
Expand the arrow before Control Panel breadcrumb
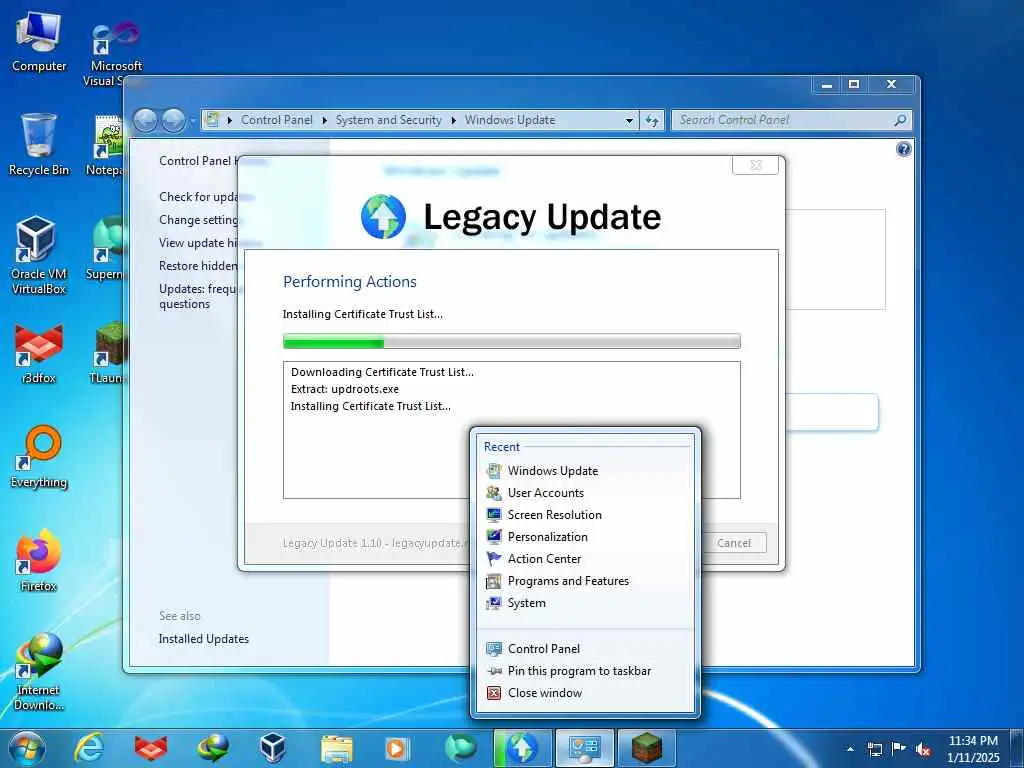(230, 120)
